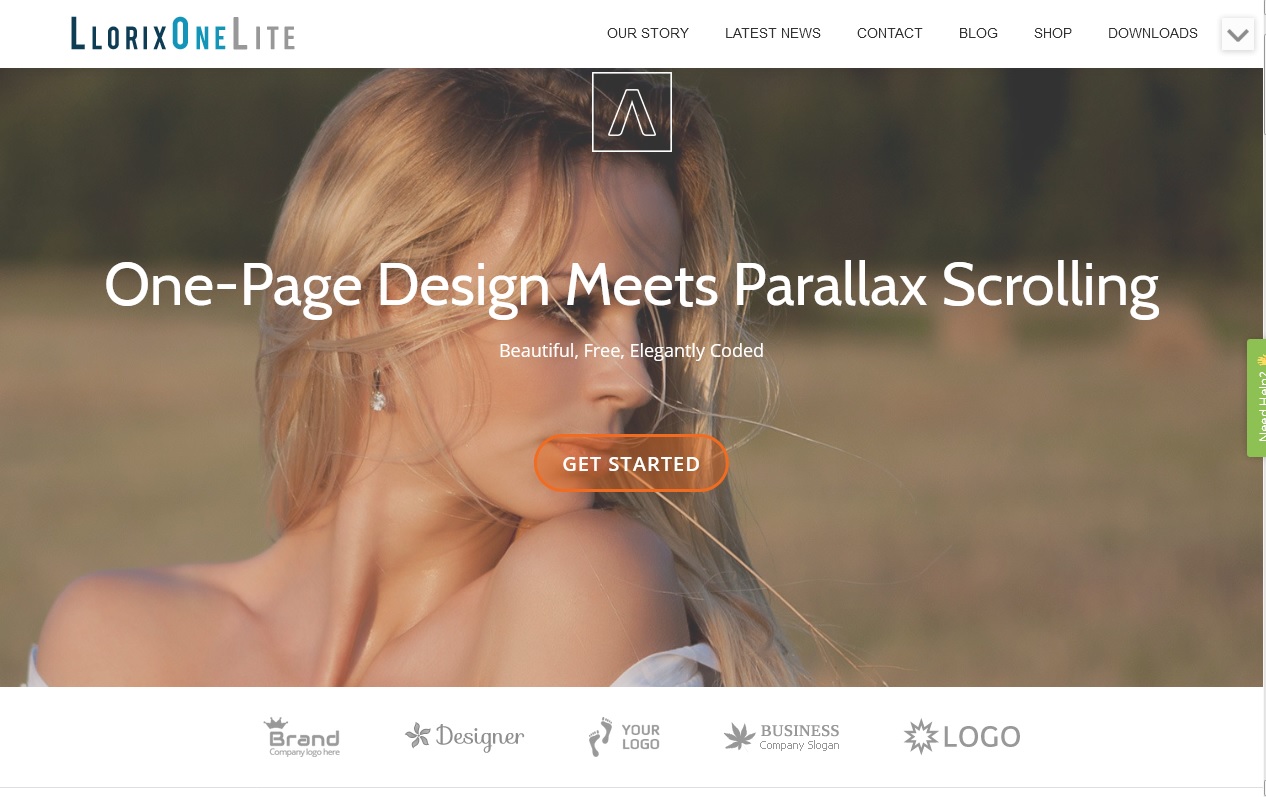Screen dimensions: 1266x797
Task: Click the Llorix One Lite site logo
Action: [183, 34]
